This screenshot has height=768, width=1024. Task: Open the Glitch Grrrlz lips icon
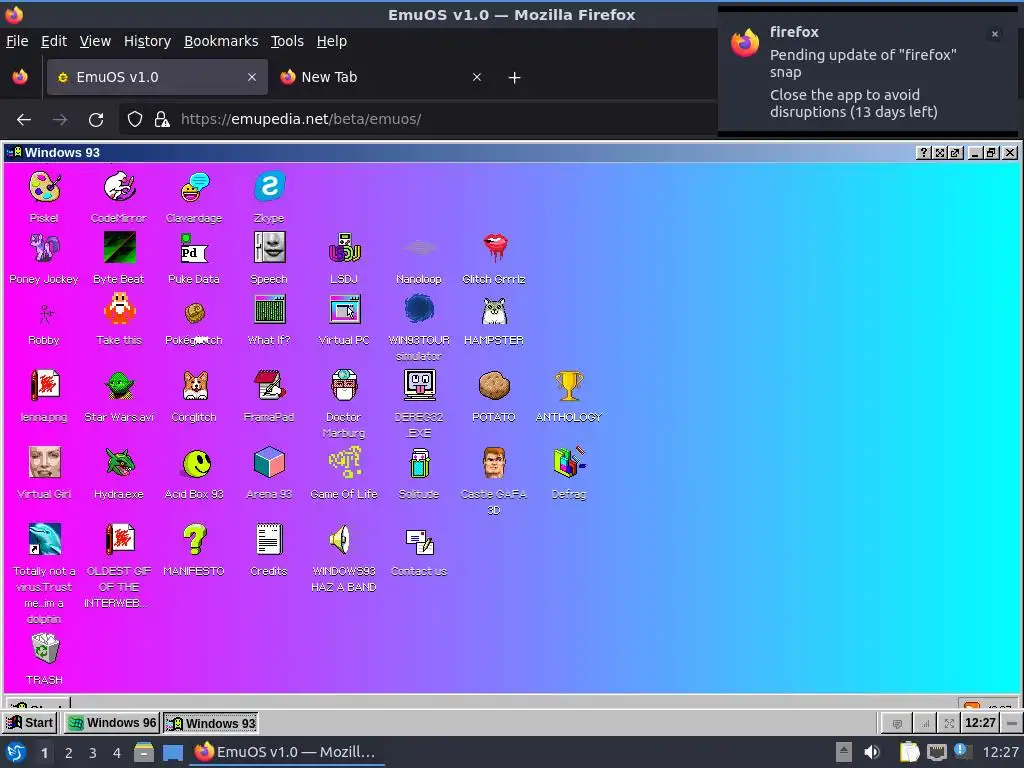pyautogui.click(x=494, y=249)
